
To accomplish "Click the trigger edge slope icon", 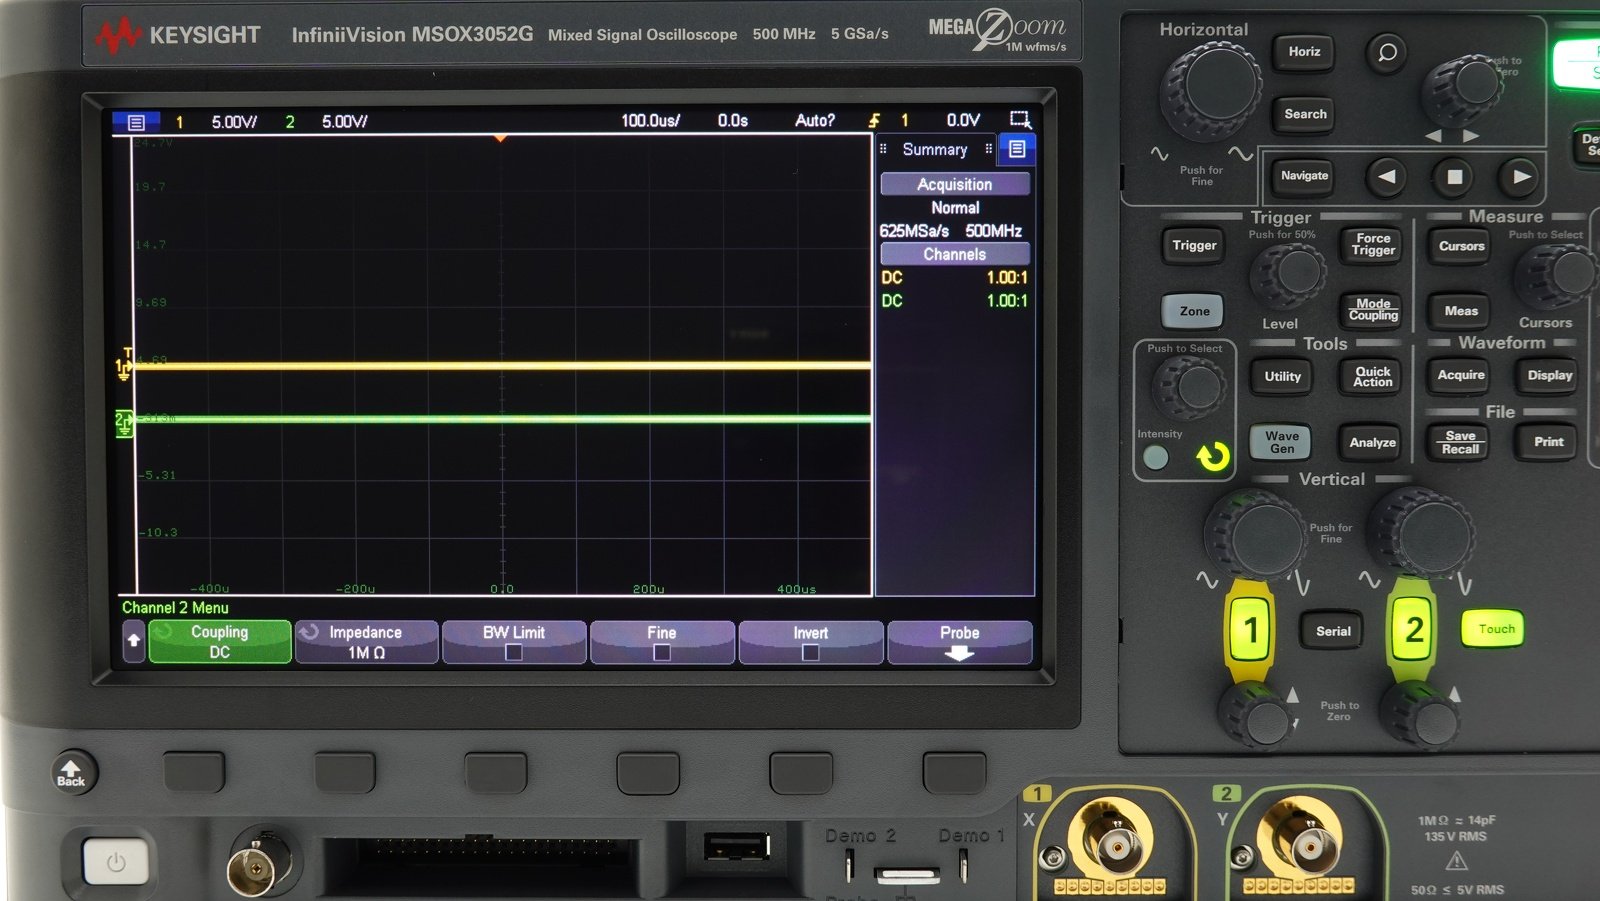I will click(874, 121).
